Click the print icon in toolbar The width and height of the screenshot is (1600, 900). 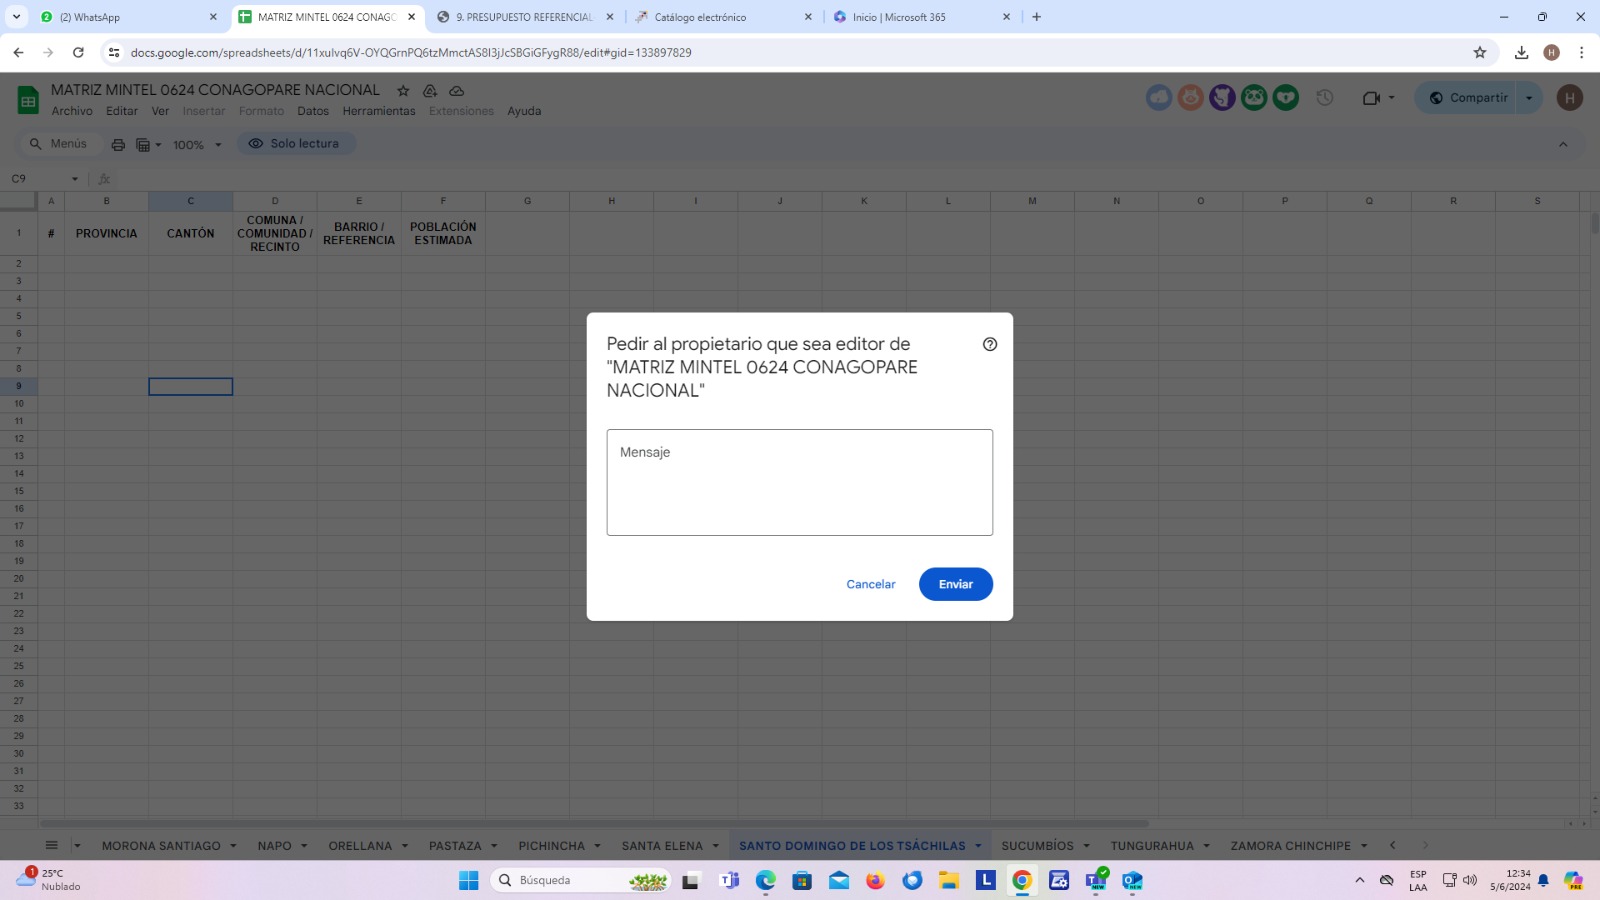click(x=118, y=145)
